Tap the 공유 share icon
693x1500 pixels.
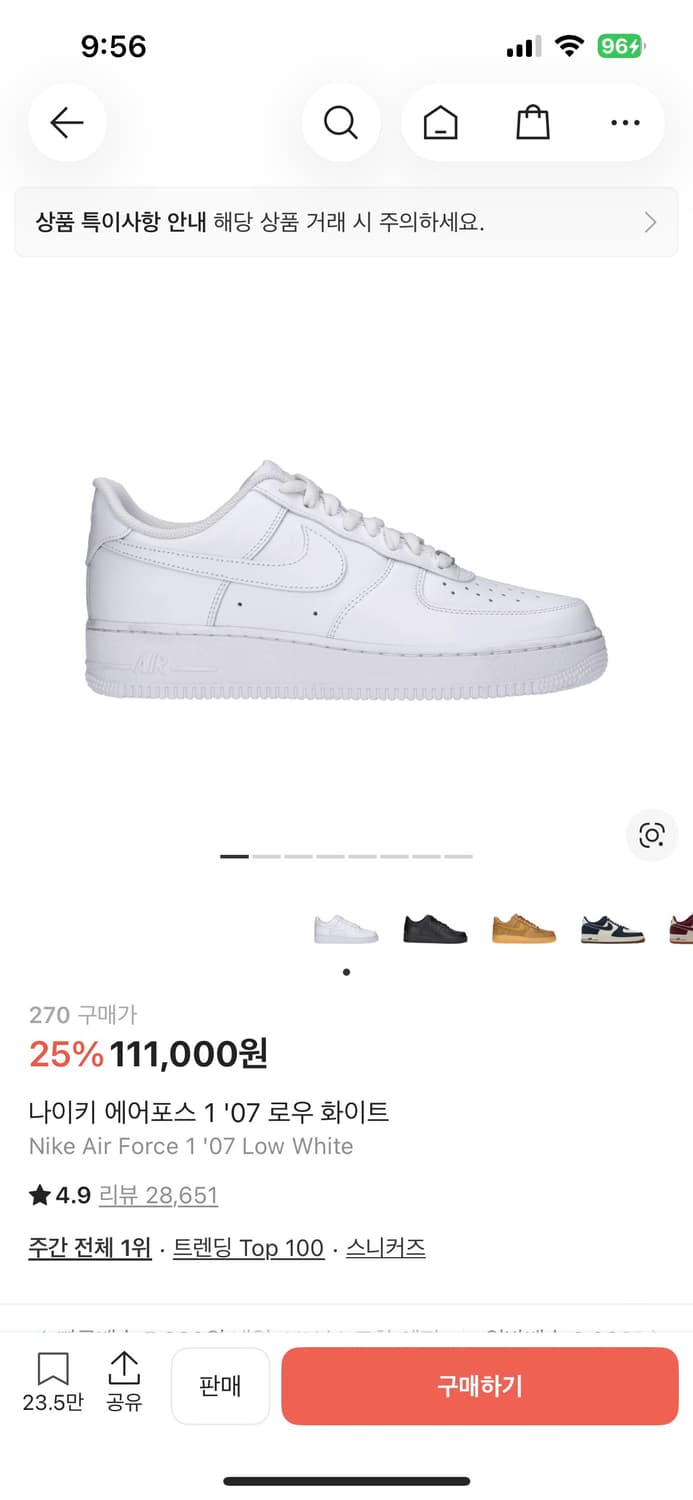tap(125, 1382)
